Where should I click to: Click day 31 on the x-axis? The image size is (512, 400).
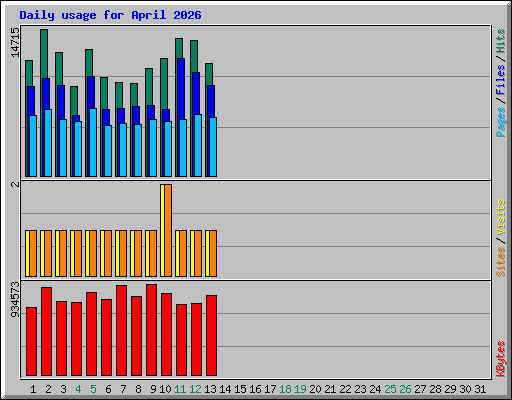(480, 389)
